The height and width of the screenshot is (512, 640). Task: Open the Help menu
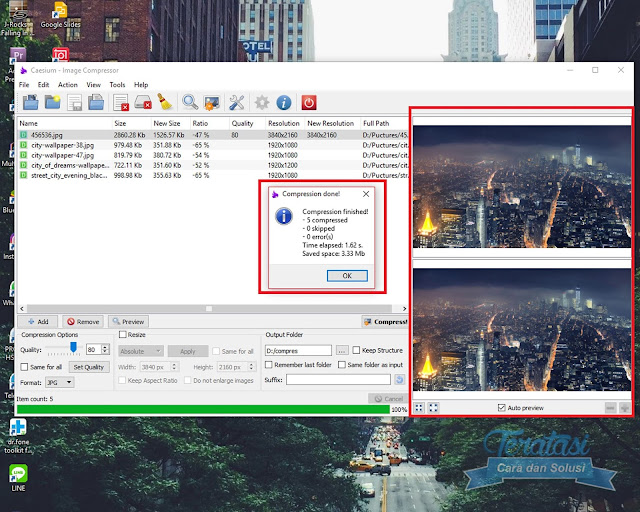pos(141,85)
